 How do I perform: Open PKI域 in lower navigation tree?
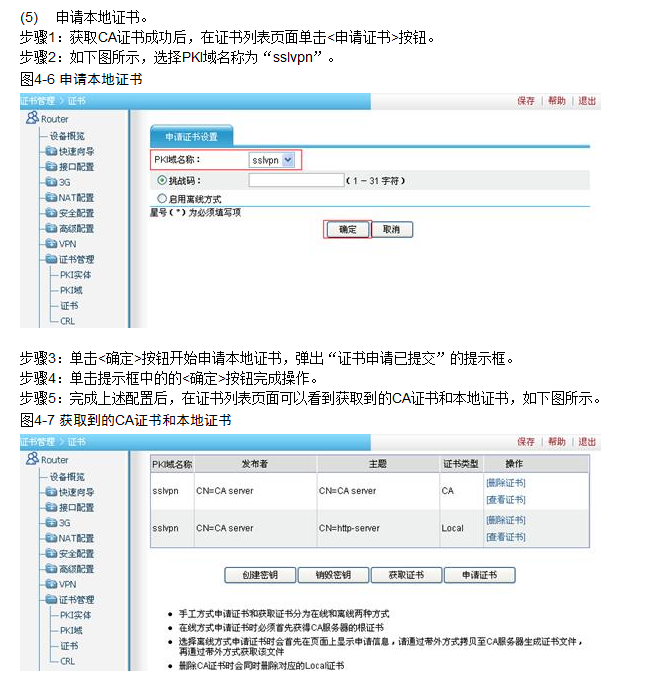(71, 630)
